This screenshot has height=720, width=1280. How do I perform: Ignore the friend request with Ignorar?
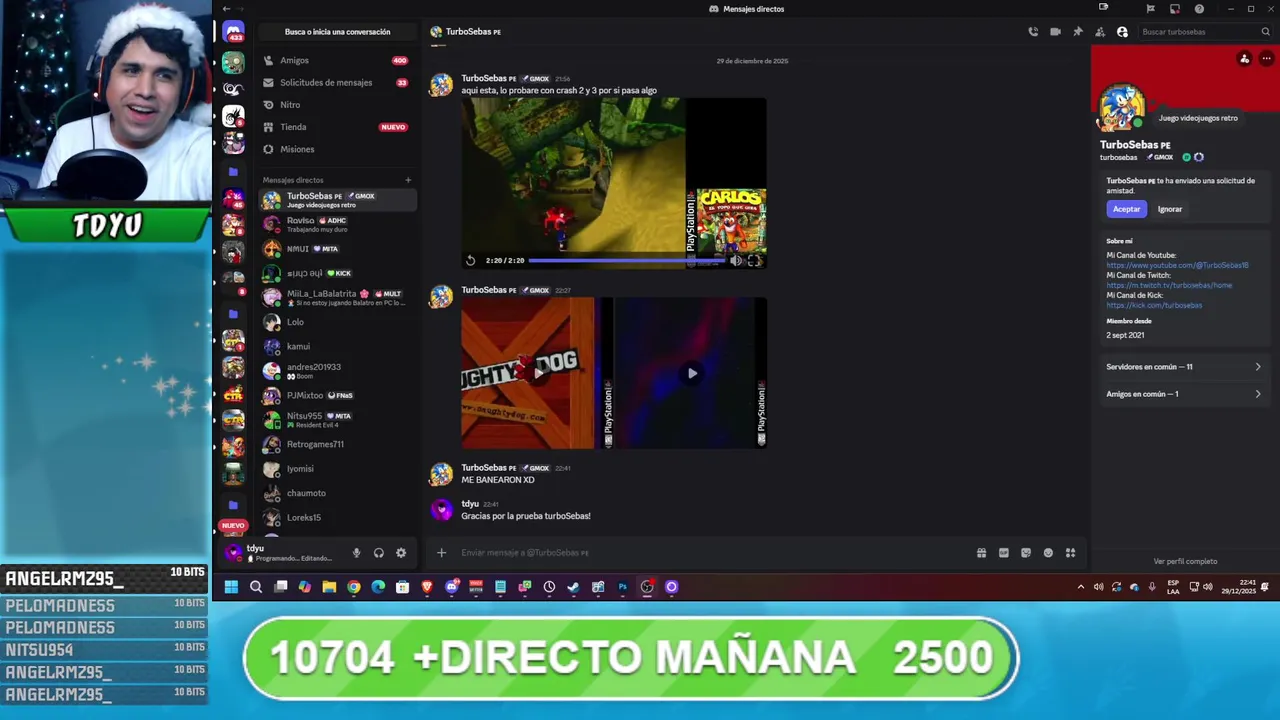pyautogui.click(x=1170, y=209)
